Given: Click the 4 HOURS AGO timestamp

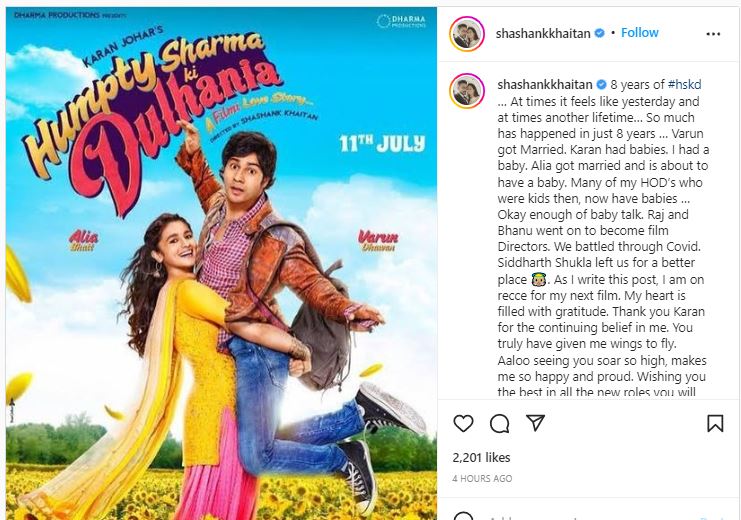Looking at the screenshot, I should pyautogui.click(x=482, y=478).
